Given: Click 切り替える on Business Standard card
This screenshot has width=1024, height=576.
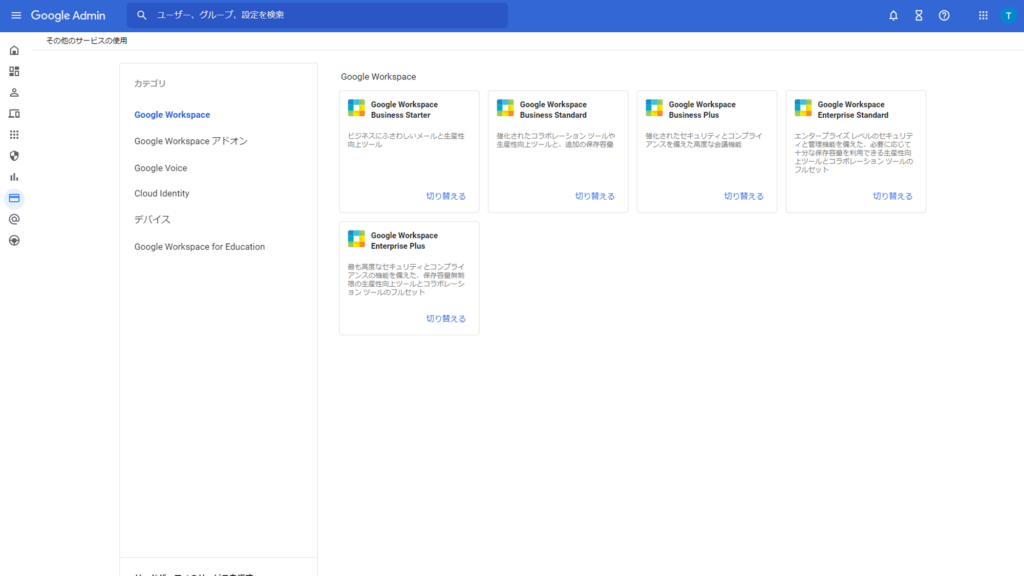Looking at the screenshot, I should 595,196.
